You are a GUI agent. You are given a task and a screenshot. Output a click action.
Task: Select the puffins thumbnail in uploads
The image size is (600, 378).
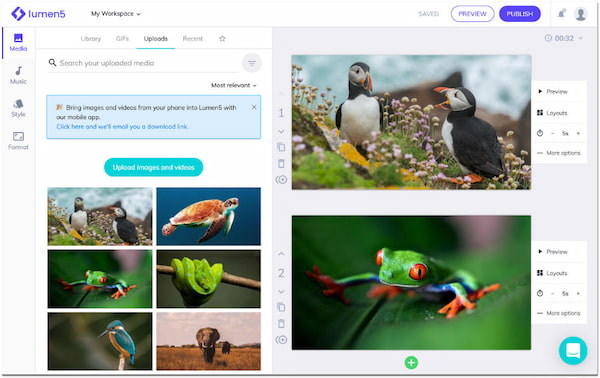pos(100,216)
